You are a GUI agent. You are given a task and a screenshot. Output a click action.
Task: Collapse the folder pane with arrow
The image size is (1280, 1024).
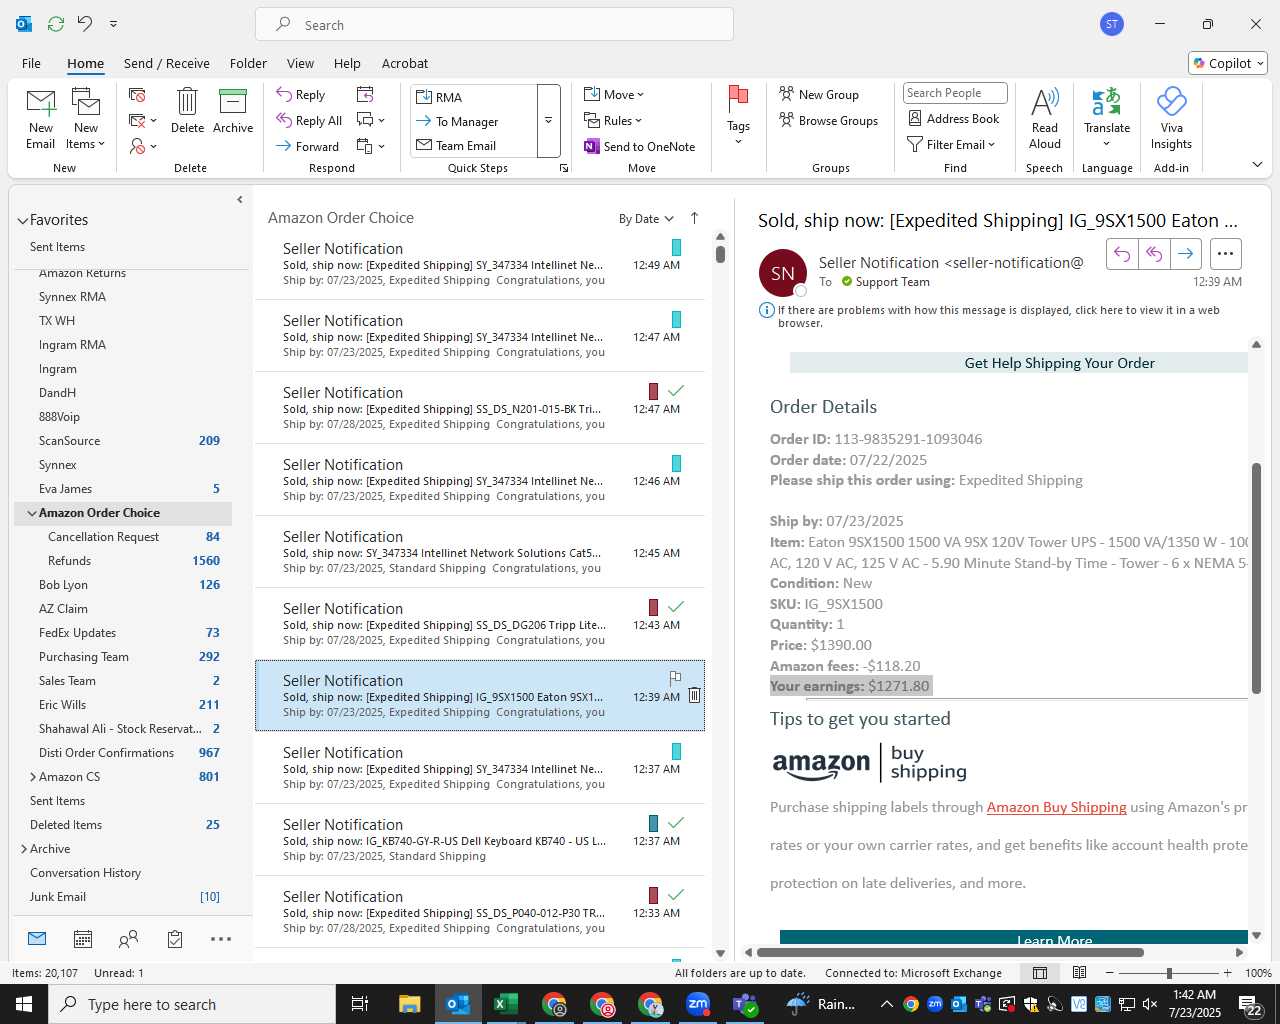(240, 200)
